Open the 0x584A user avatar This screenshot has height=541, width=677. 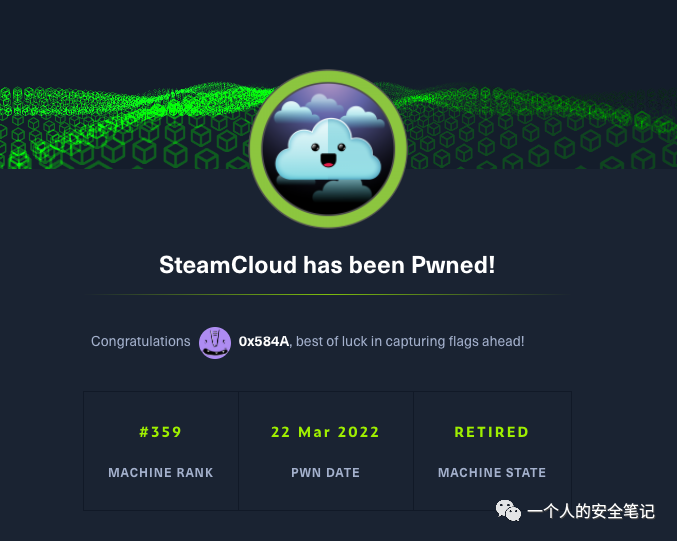215,342
